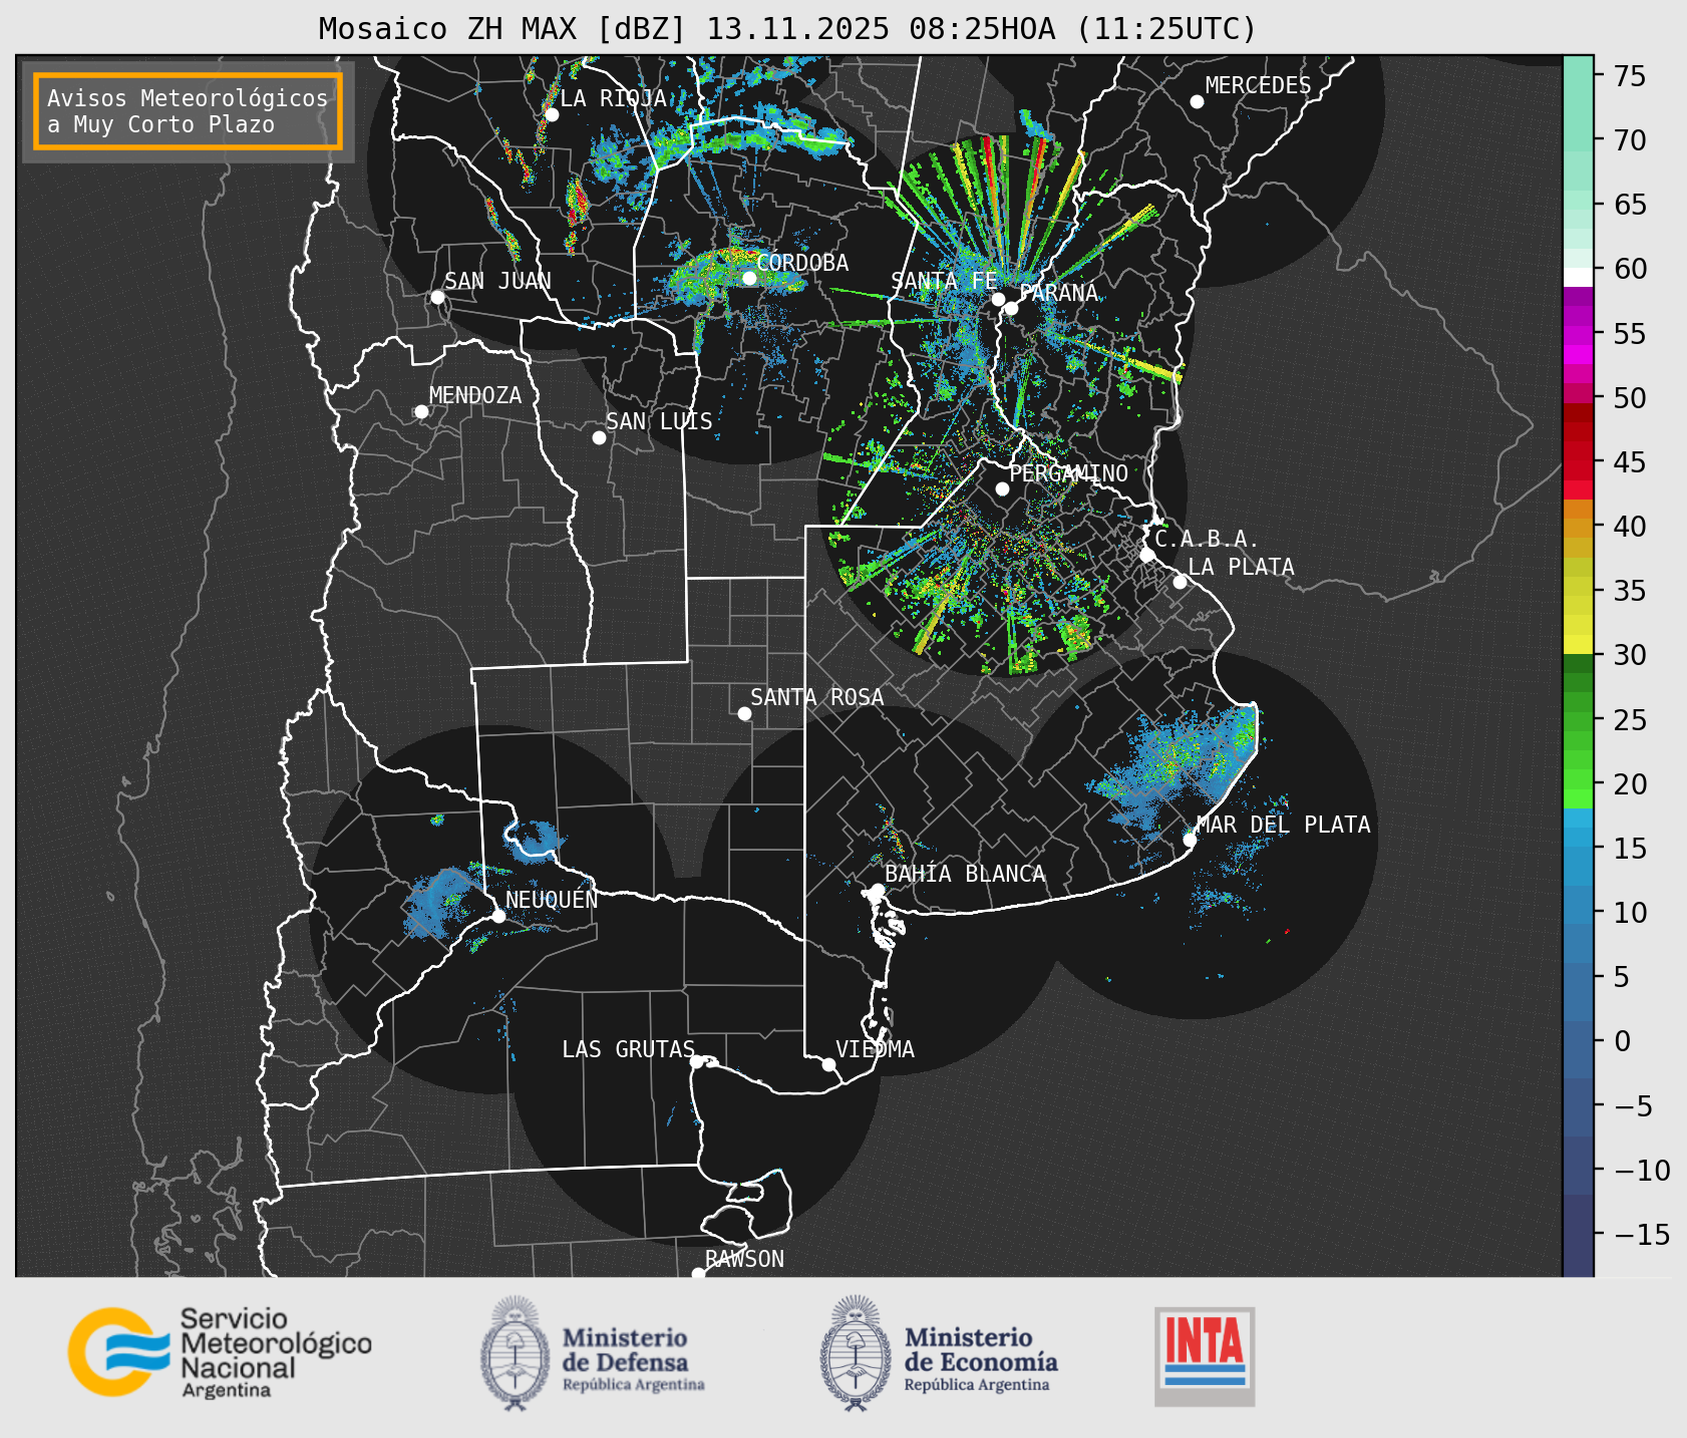The height and width of the screenshot is (1438, 1687).
Task: Select the Neuquén city marker
Action: click(x=498, y=916)
